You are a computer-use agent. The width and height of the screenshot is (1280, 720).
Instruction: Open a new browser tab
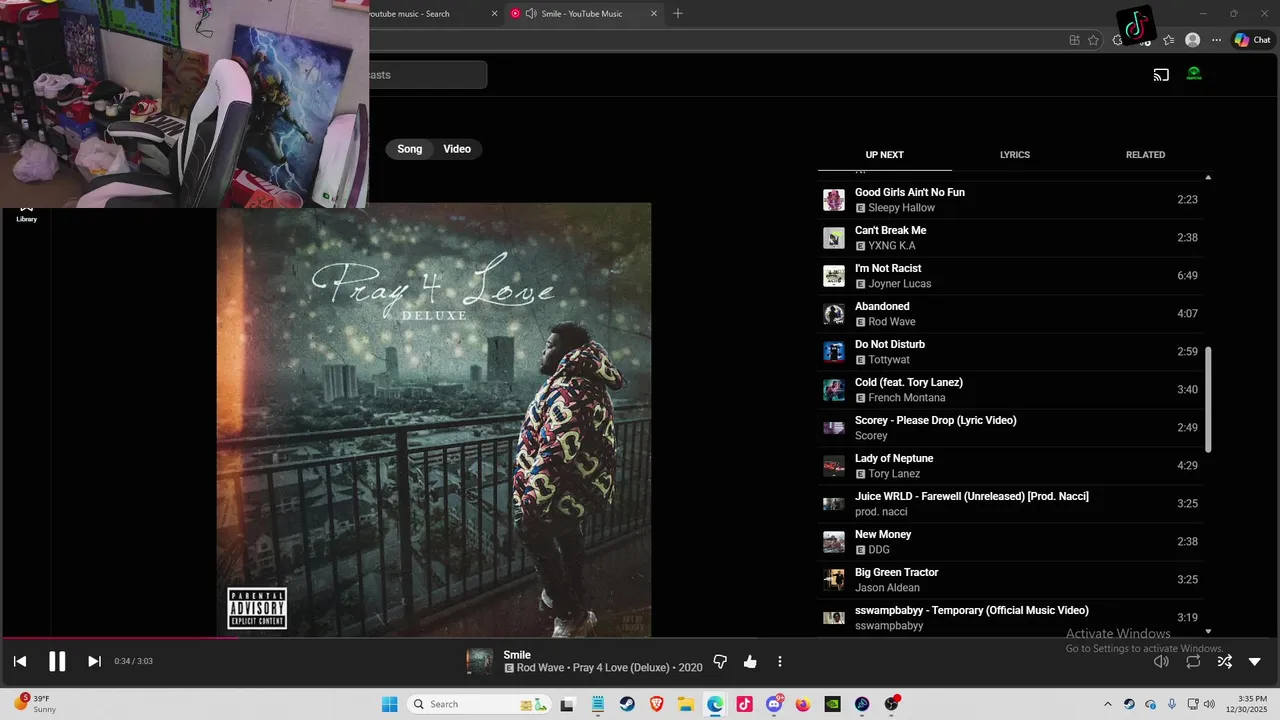coord(678,13)
